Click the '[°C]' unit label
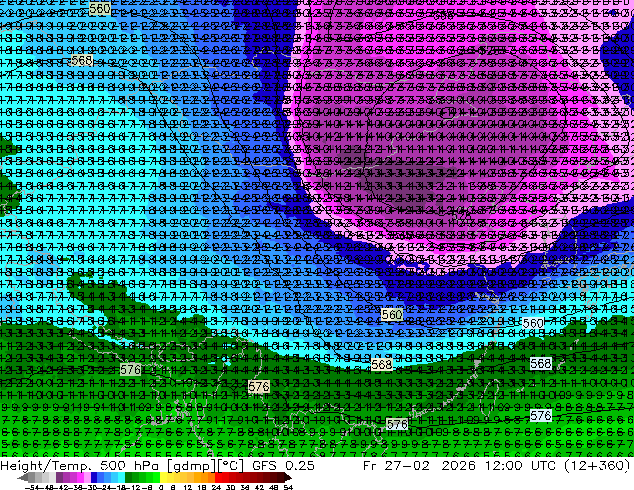Image resolution: width=634 pixels, height=490 pixels. 231,466
